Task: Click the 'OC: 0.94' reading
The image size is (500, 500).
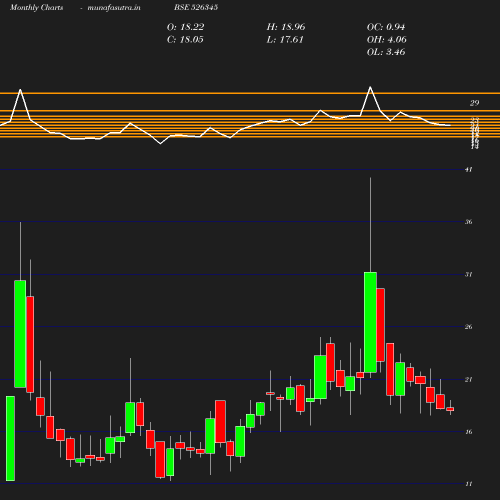Action: click(x=386, y=27)
